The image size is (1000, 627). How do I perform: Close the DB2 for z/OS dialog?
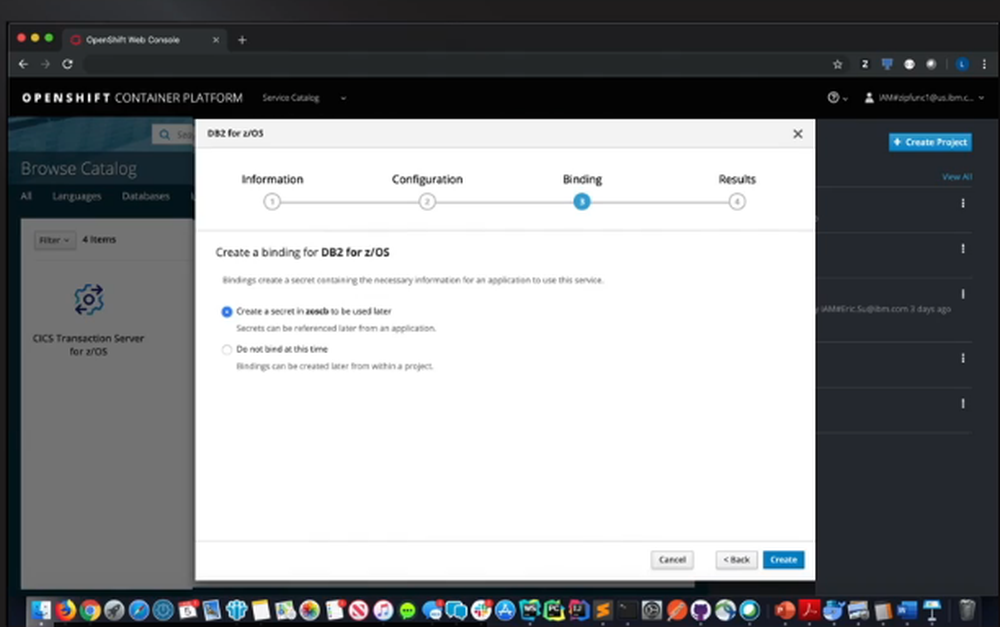click(x=797, y=134)
